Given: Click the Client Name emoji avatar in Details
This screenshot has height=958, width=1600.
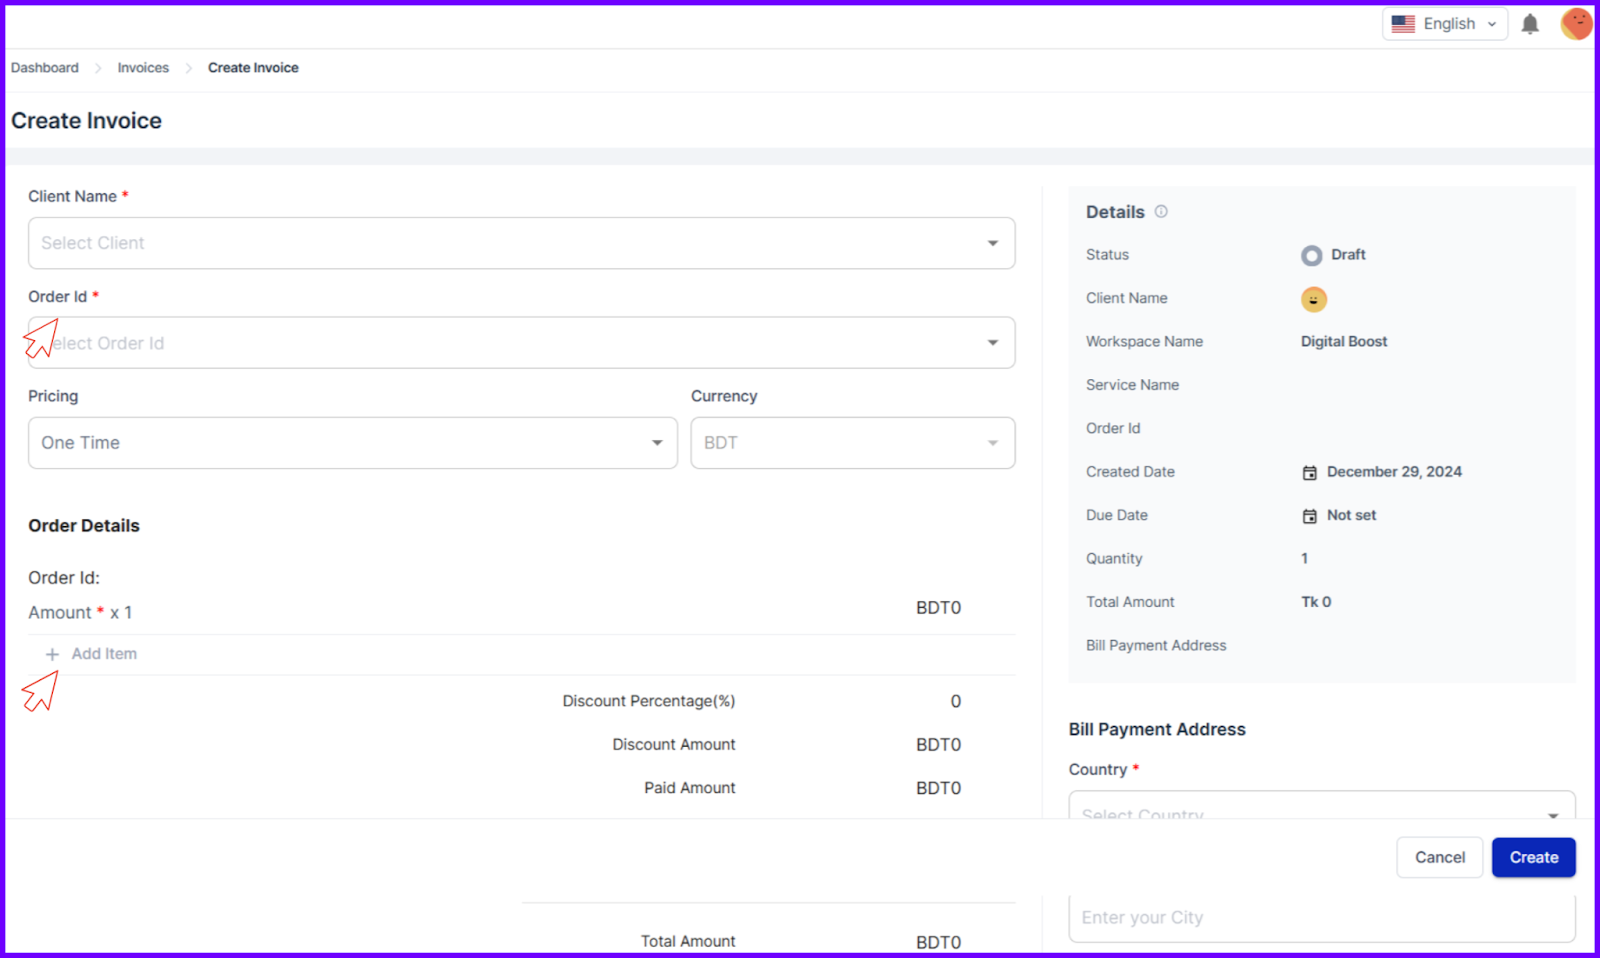Looking at the screenshot, I should (1313, 299).
